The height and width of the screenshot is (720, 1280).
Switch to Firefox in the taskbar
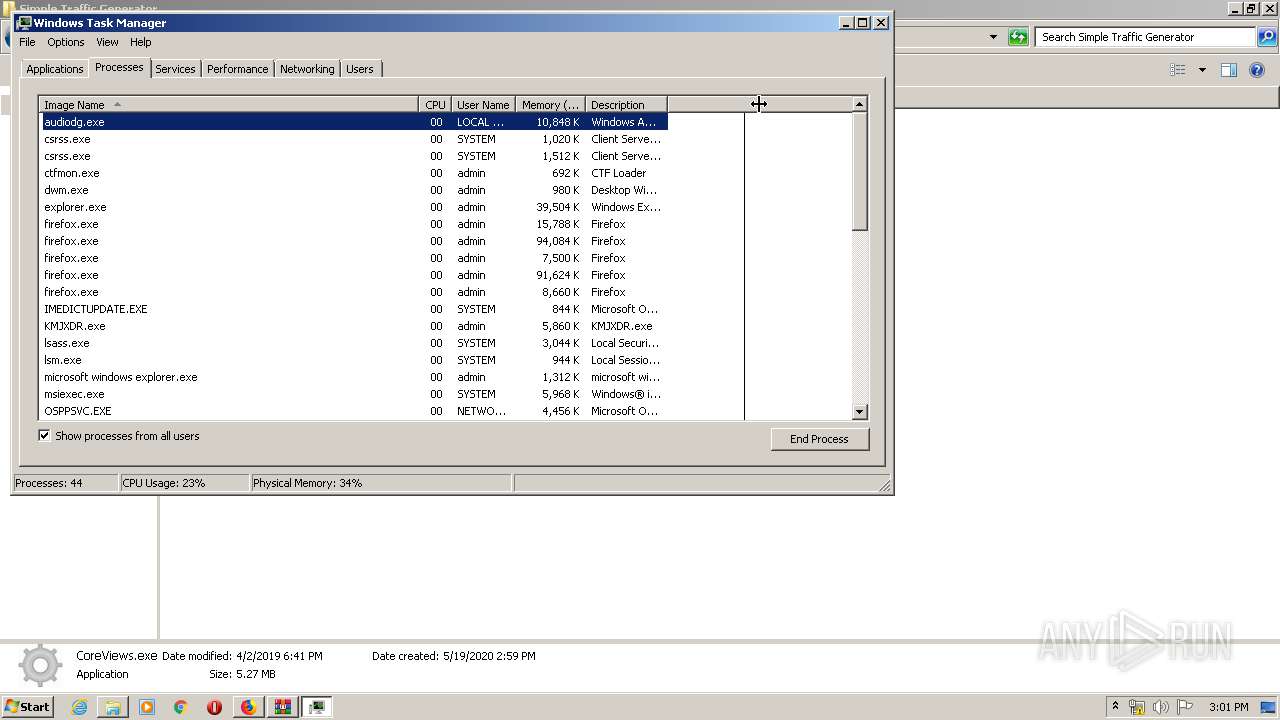pyautogui.click(x=248, y=707)
